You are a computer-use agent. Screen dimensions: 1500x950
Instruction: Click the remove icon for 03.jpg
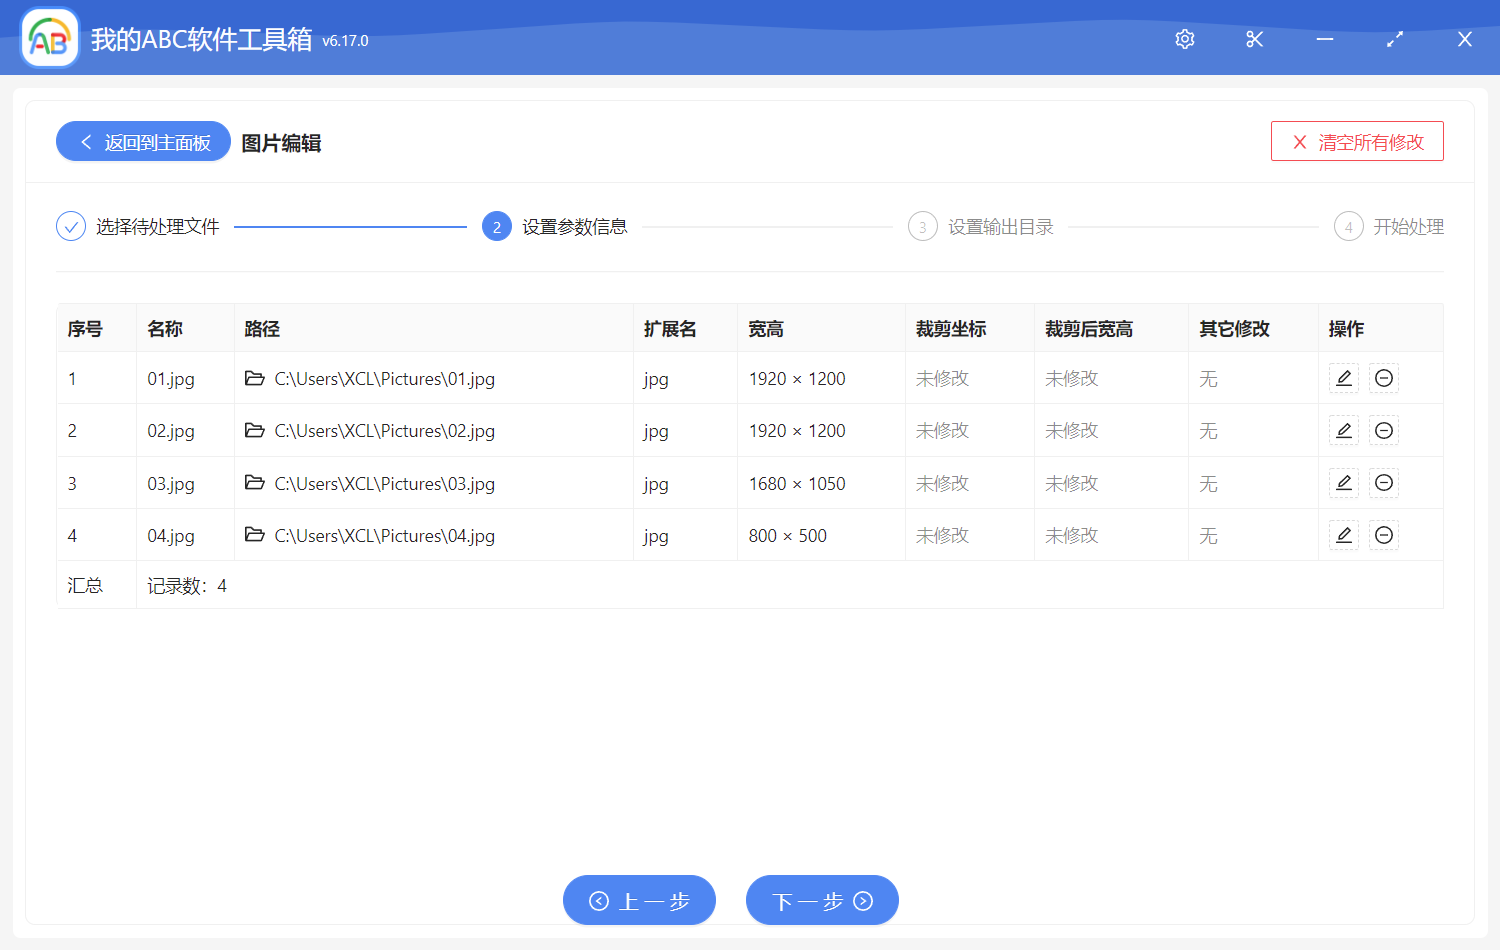click(x=1384, y=483)
